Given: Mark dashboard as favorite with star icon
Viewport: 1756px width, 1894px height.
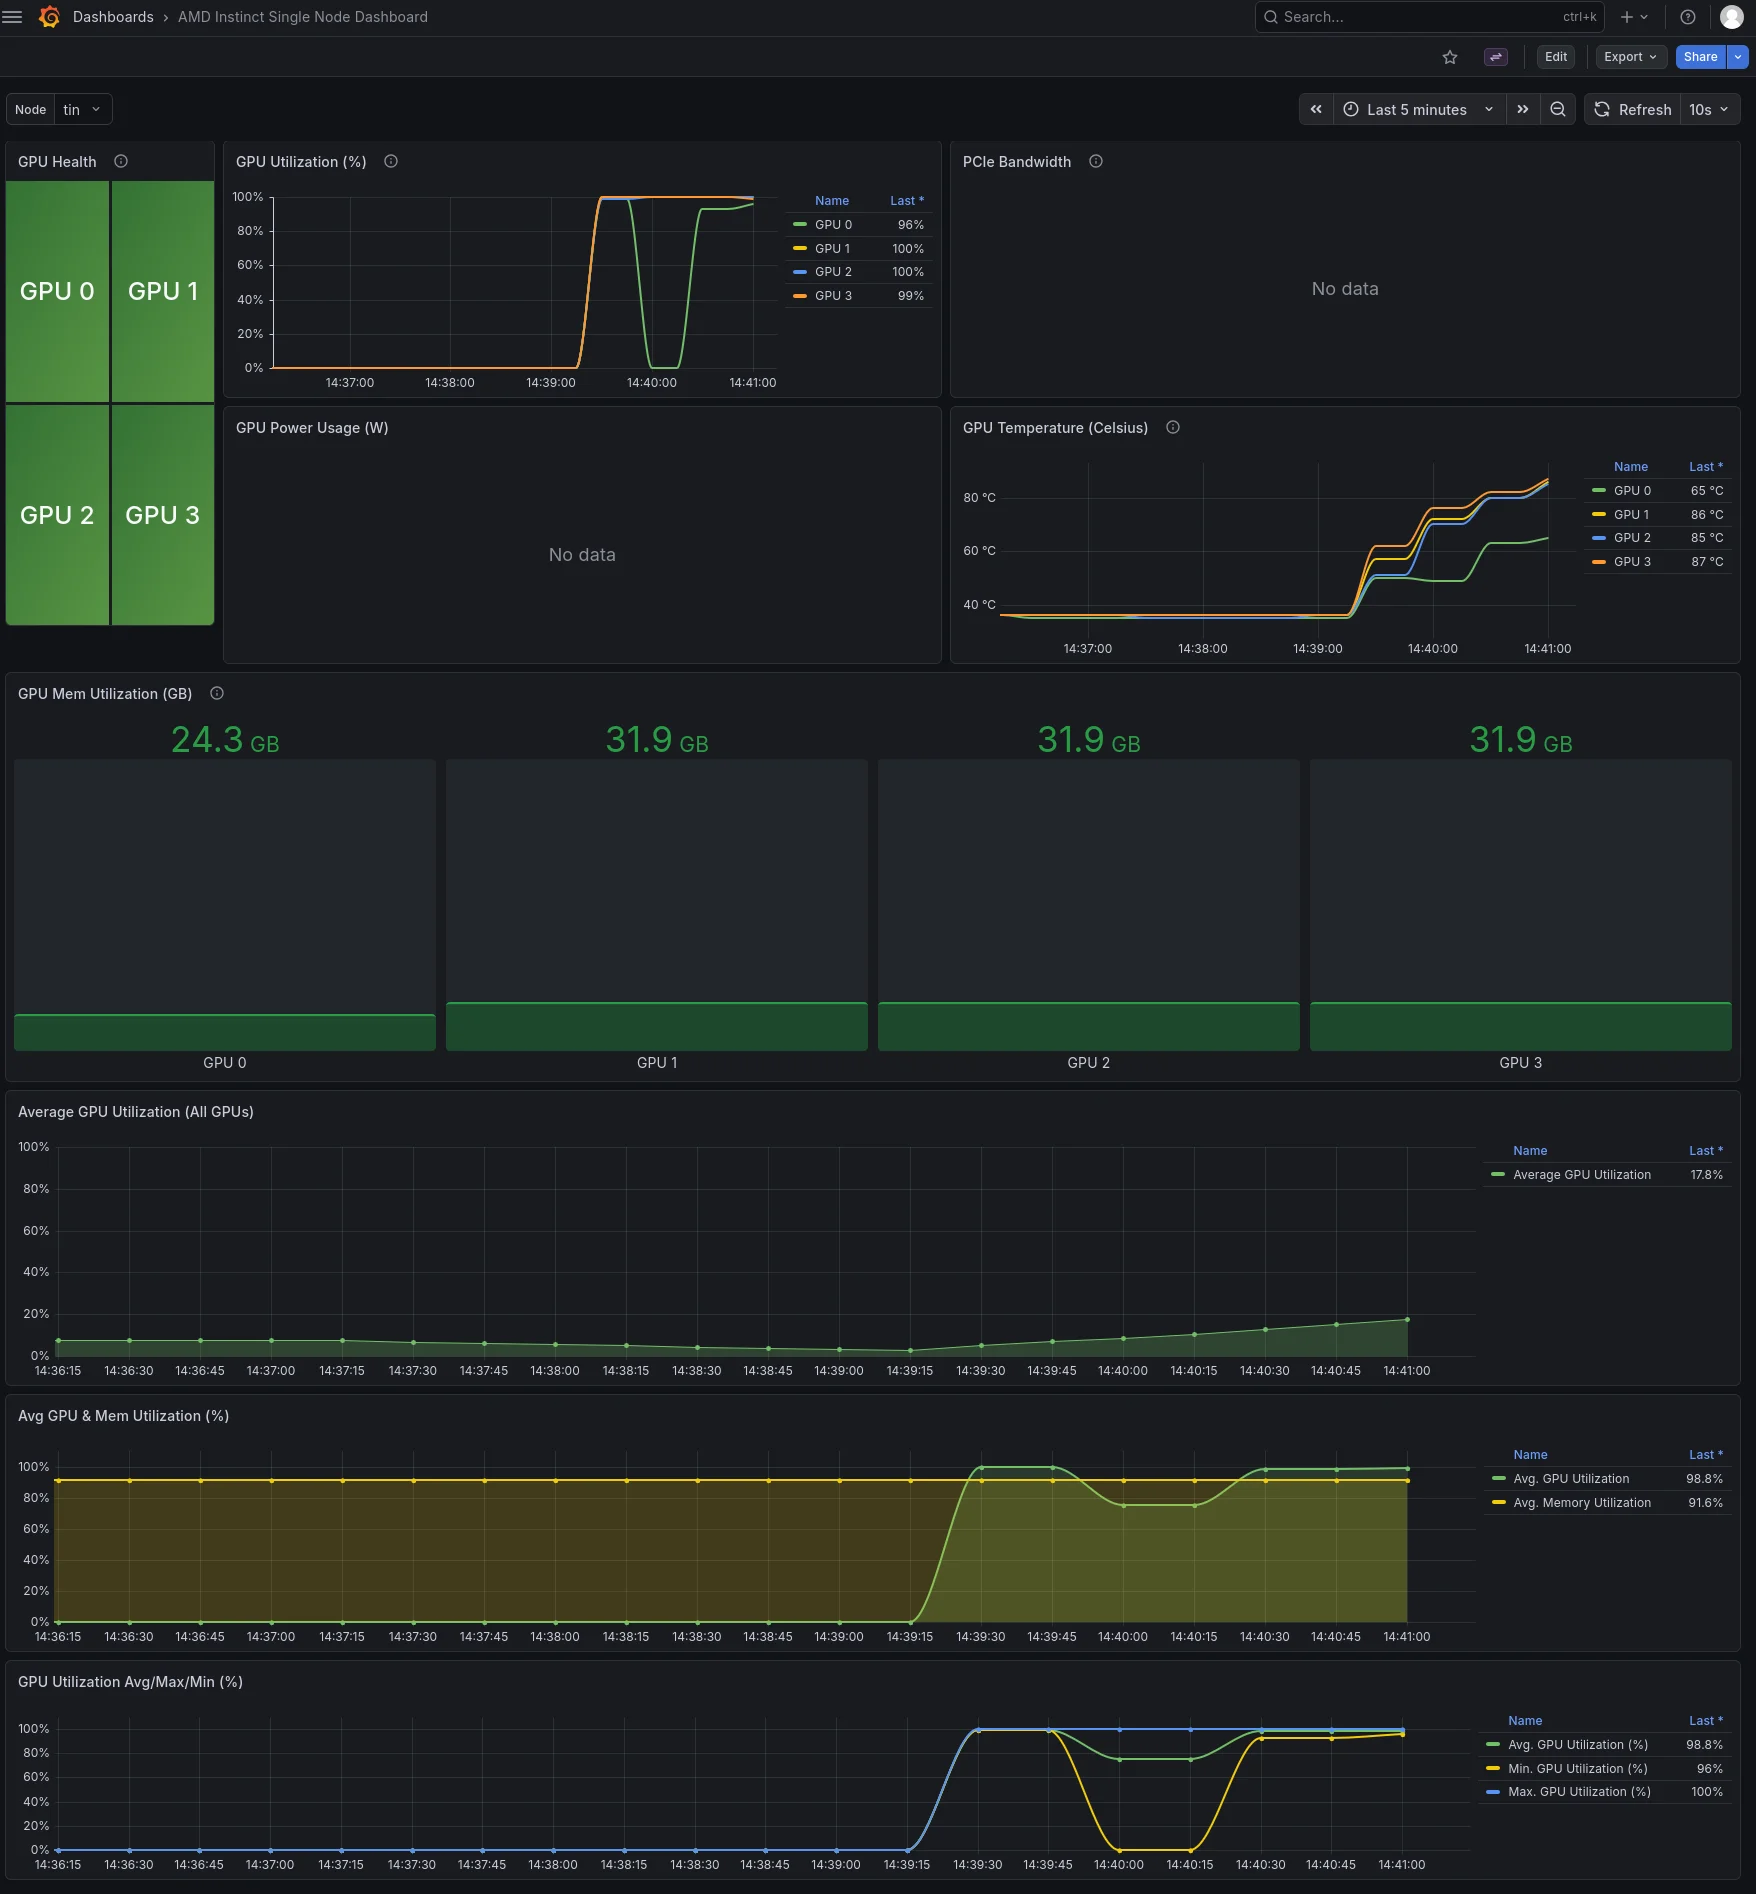Looking at the screenshot, I should [1450, 57].
